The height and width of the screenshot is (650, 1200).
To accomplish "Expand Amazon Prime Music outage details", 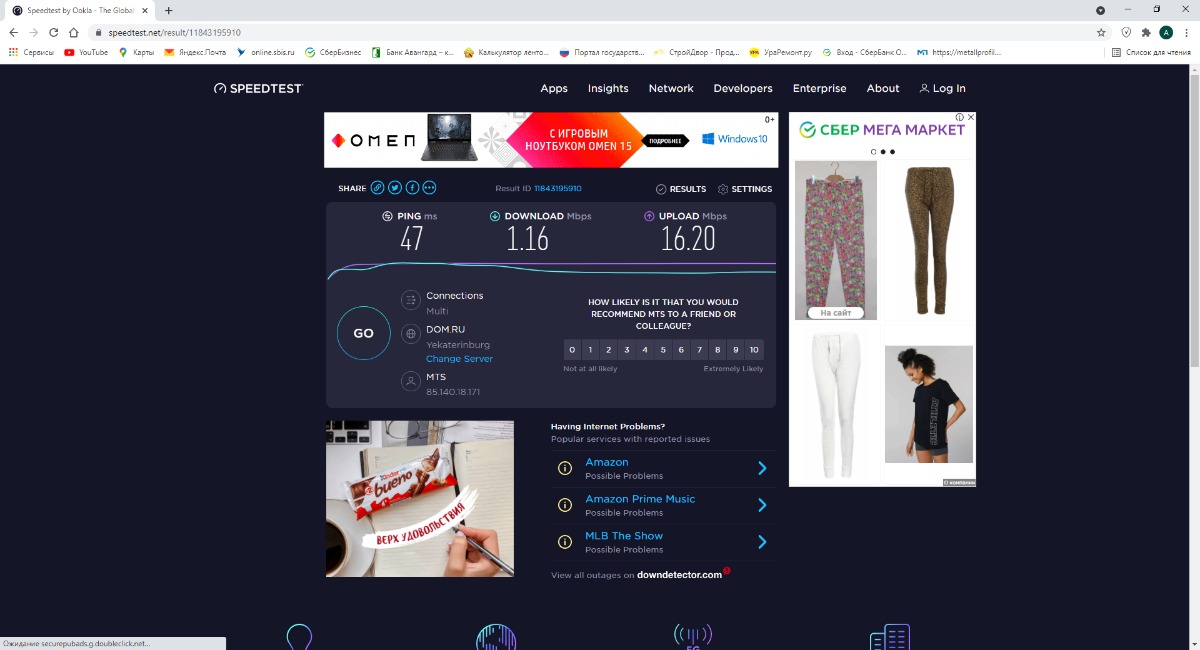I will (762, 505).
